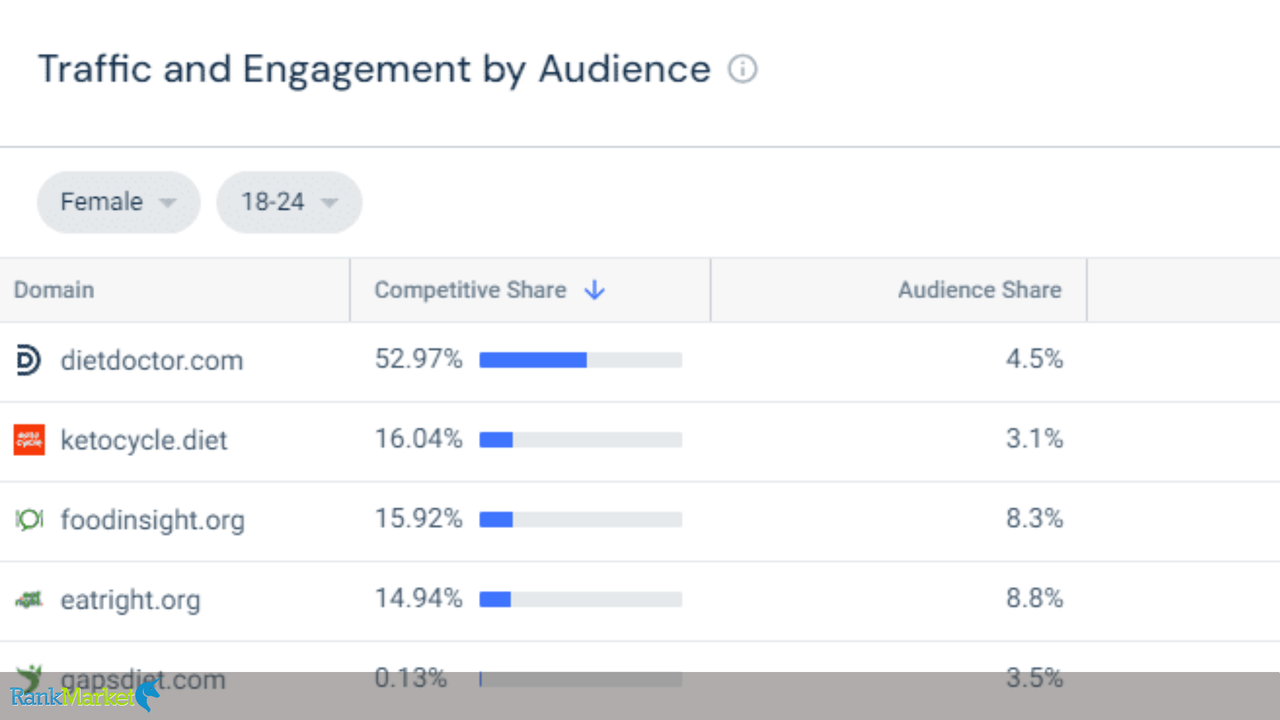Open the Female gender dropdown
This screenshot has height=720, width=1280.
(x=119, y=202)
